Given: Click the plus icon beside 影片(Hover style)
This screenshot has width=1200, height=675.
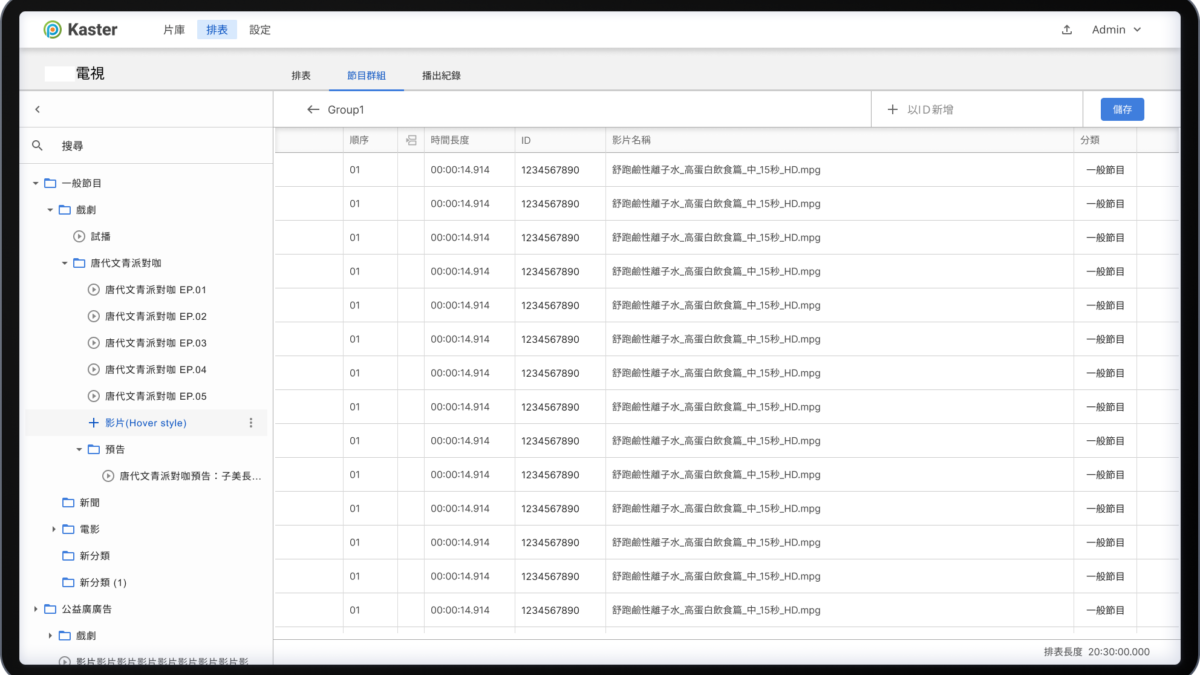Looking at the screenshot, I should [x=94, y=423].
